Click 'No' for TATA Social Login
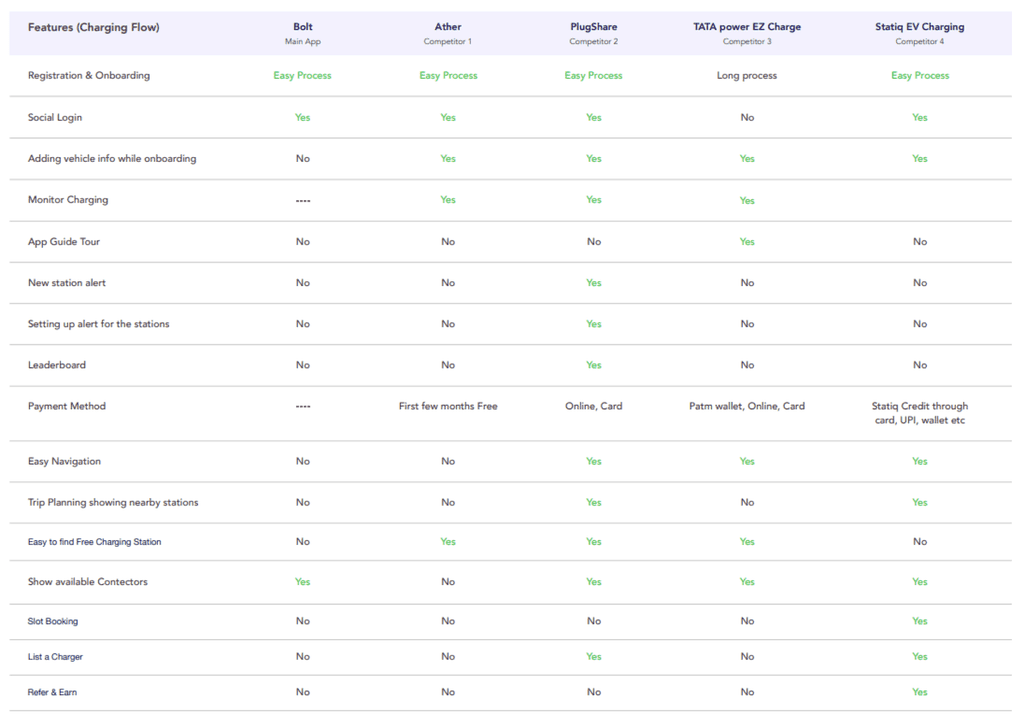The width and height of the screenshot is (1024, 716). pos(747,117)
